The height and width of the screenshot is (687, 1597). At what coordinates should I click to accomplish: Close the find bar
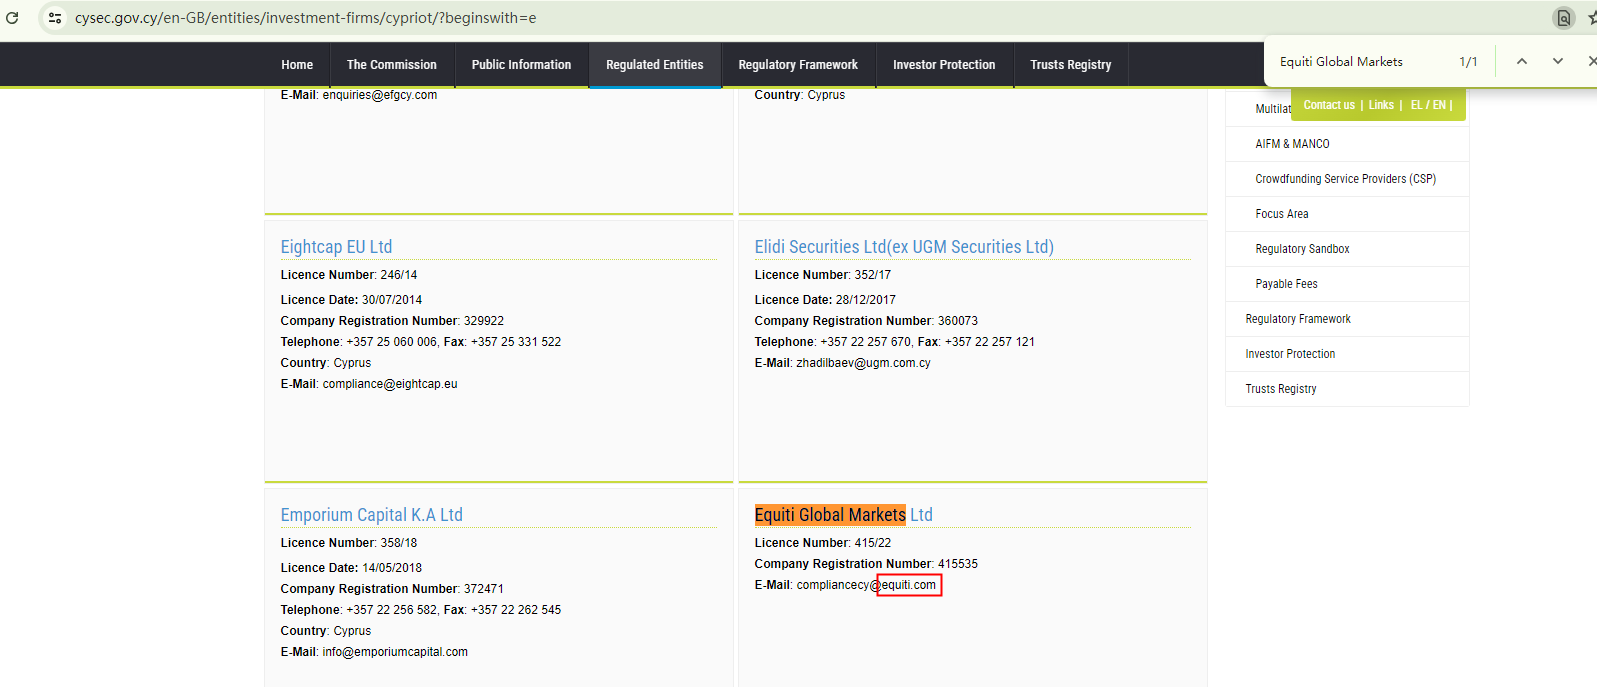[1591, 61]
